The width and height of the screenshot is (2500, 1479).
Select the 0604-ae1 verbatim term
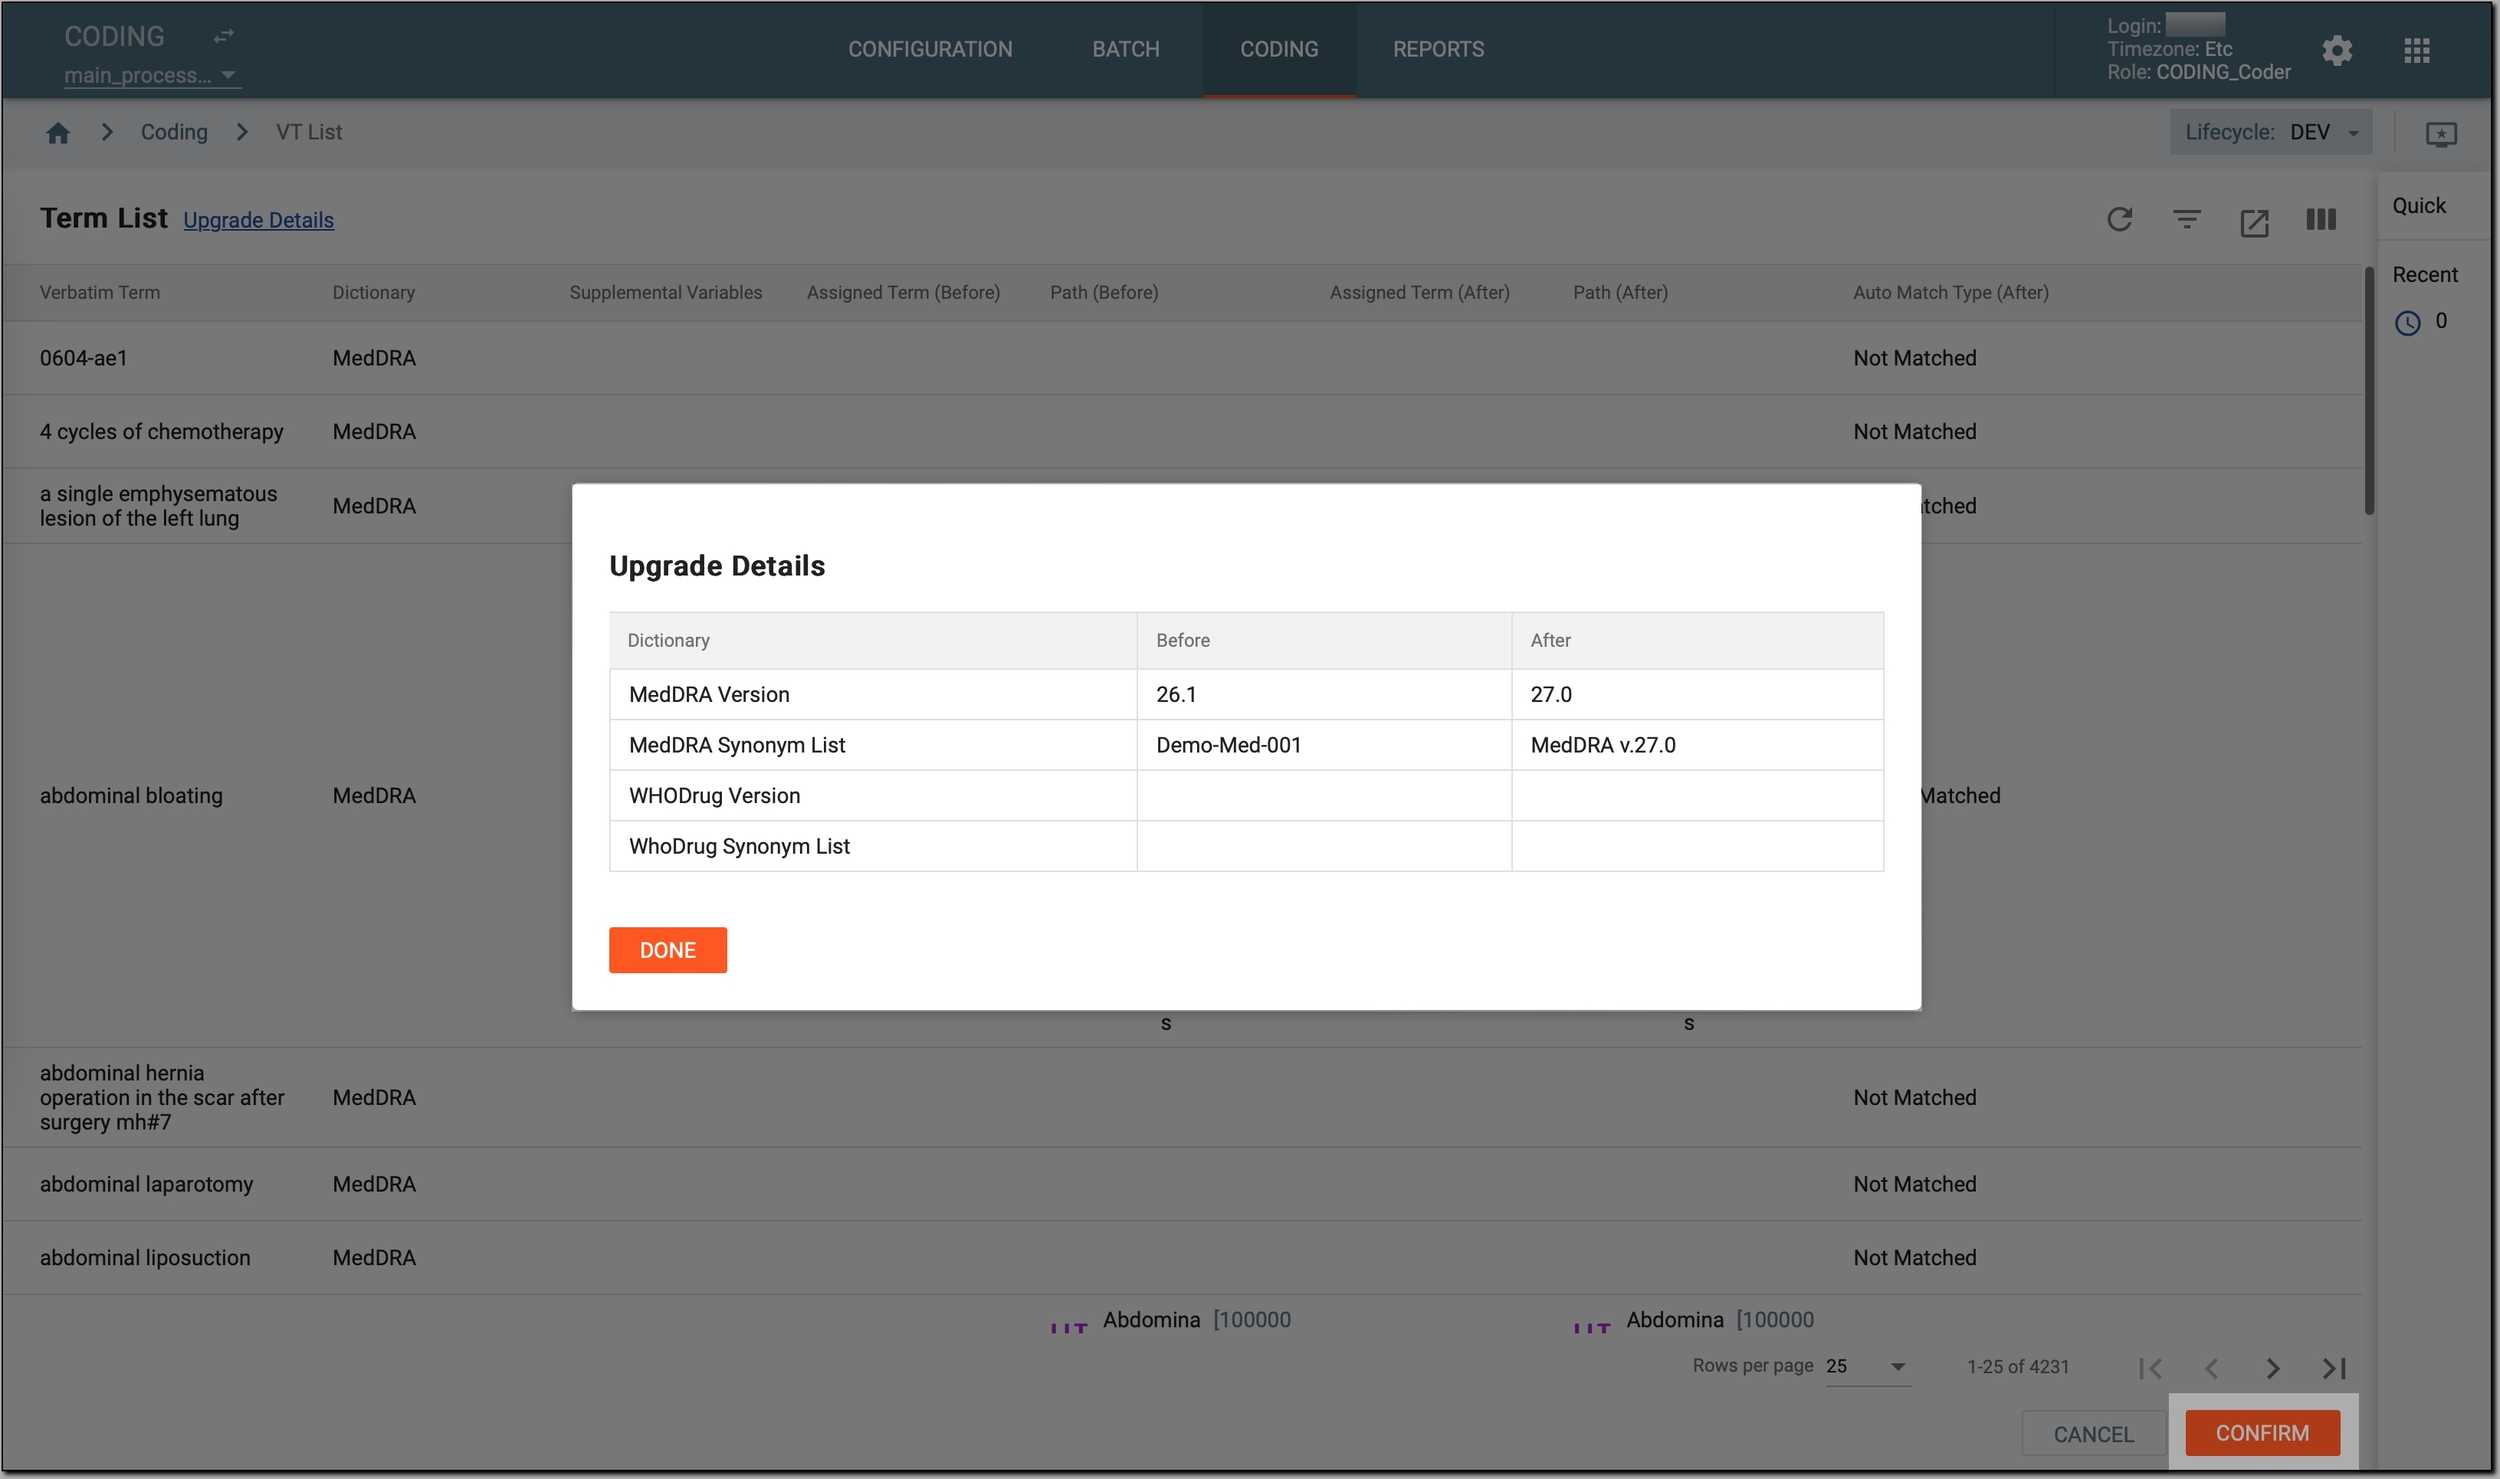83,358
